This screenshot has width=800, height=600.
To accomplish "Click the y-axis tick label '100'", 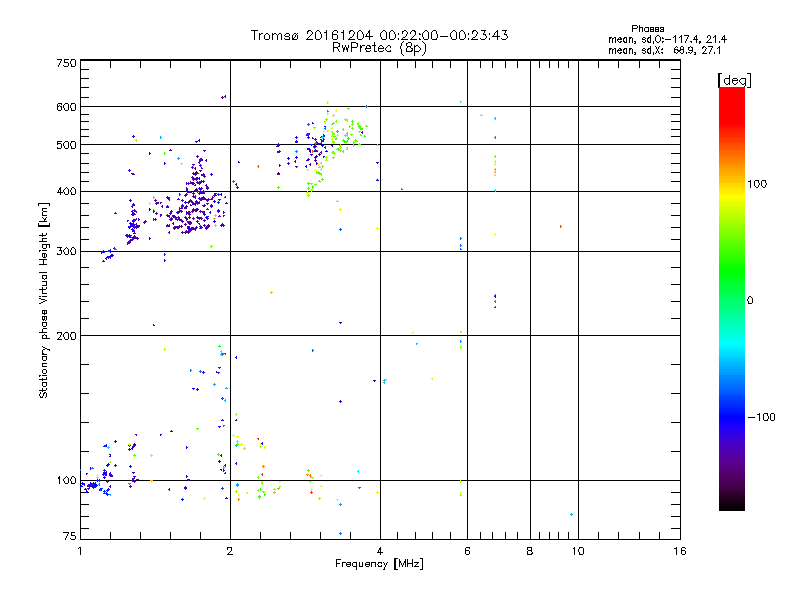I will [x=66, y=481].
